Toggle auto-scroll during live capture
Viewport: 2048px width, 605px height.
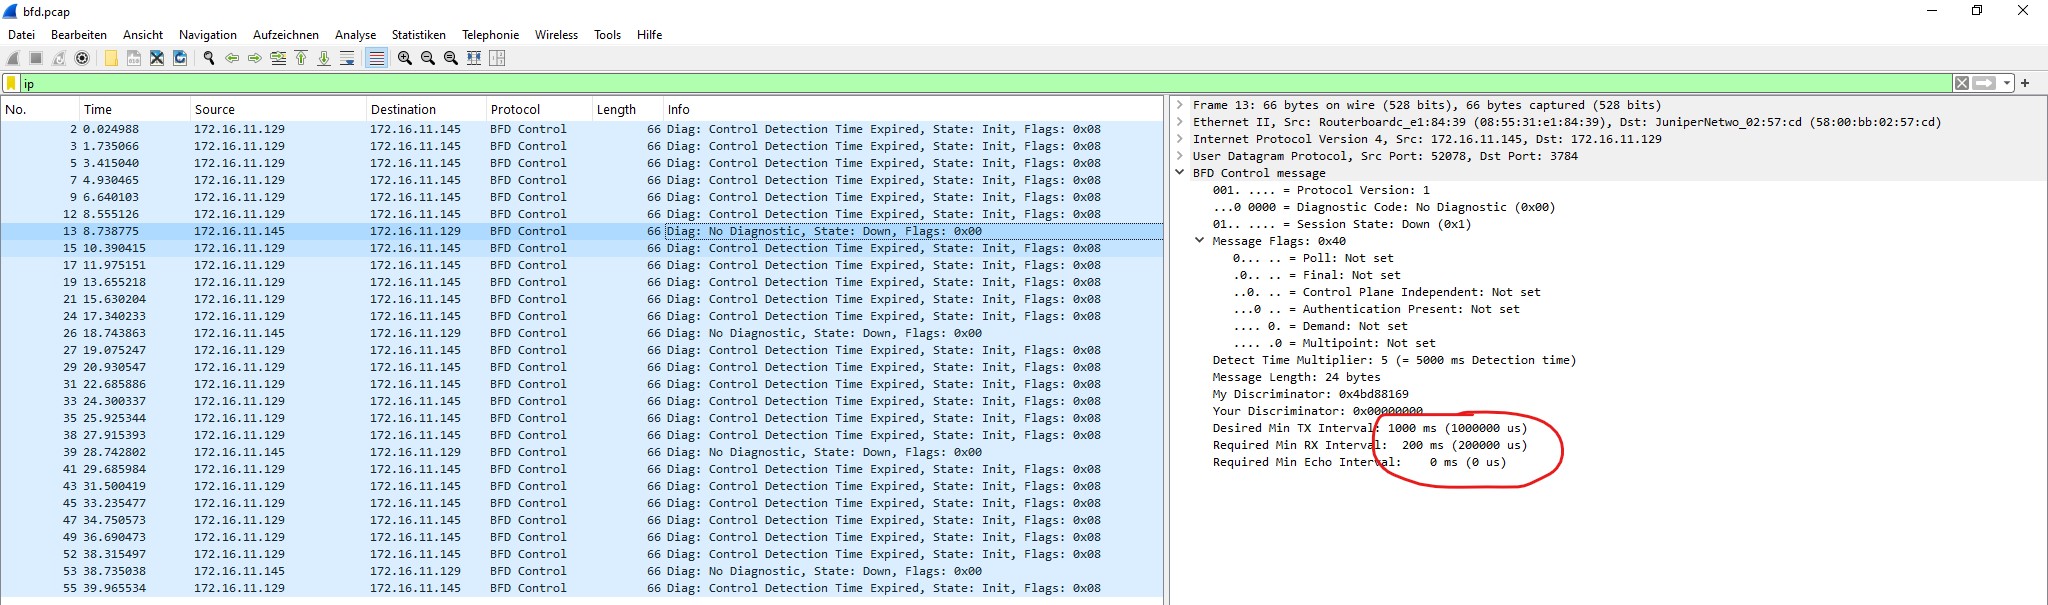click(347, 58)
